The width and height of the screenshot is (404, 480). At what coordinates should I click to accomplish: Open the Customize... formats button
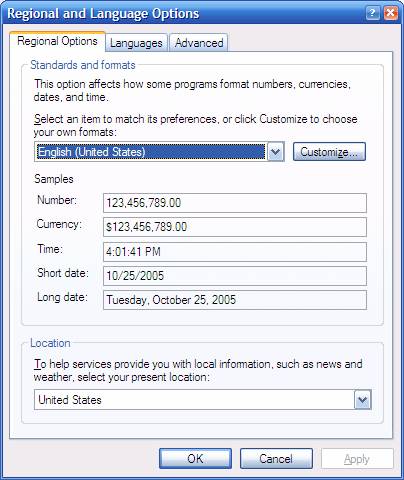(x=329, y=152)
